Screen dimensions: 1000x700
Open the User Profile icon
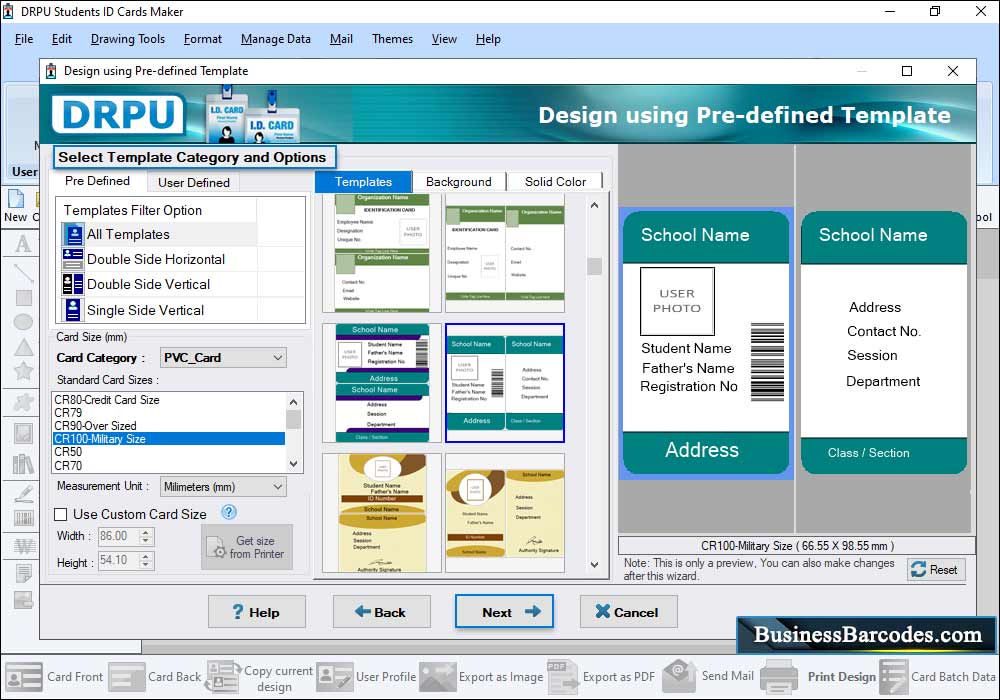point(335,676)
